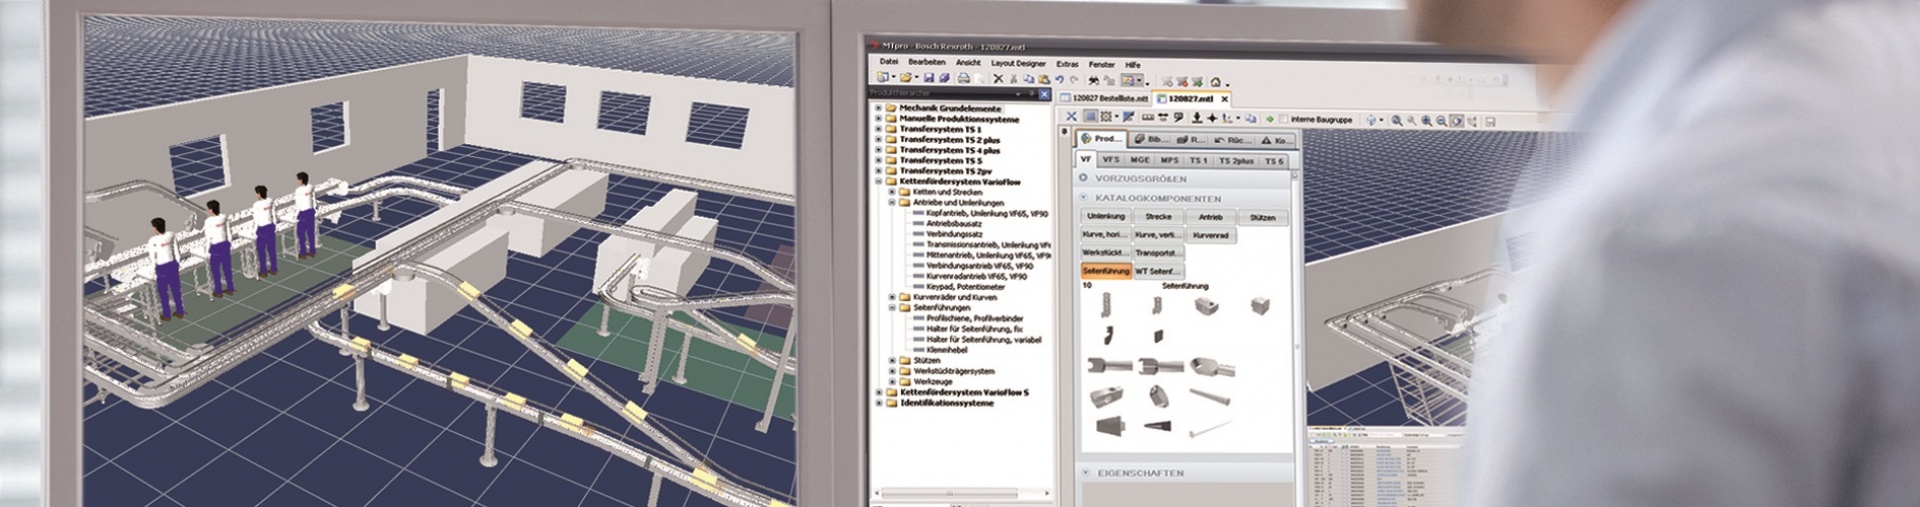Click the Undo arrow icon
Screen dimensions: 1920x507
pos(1060,80)
